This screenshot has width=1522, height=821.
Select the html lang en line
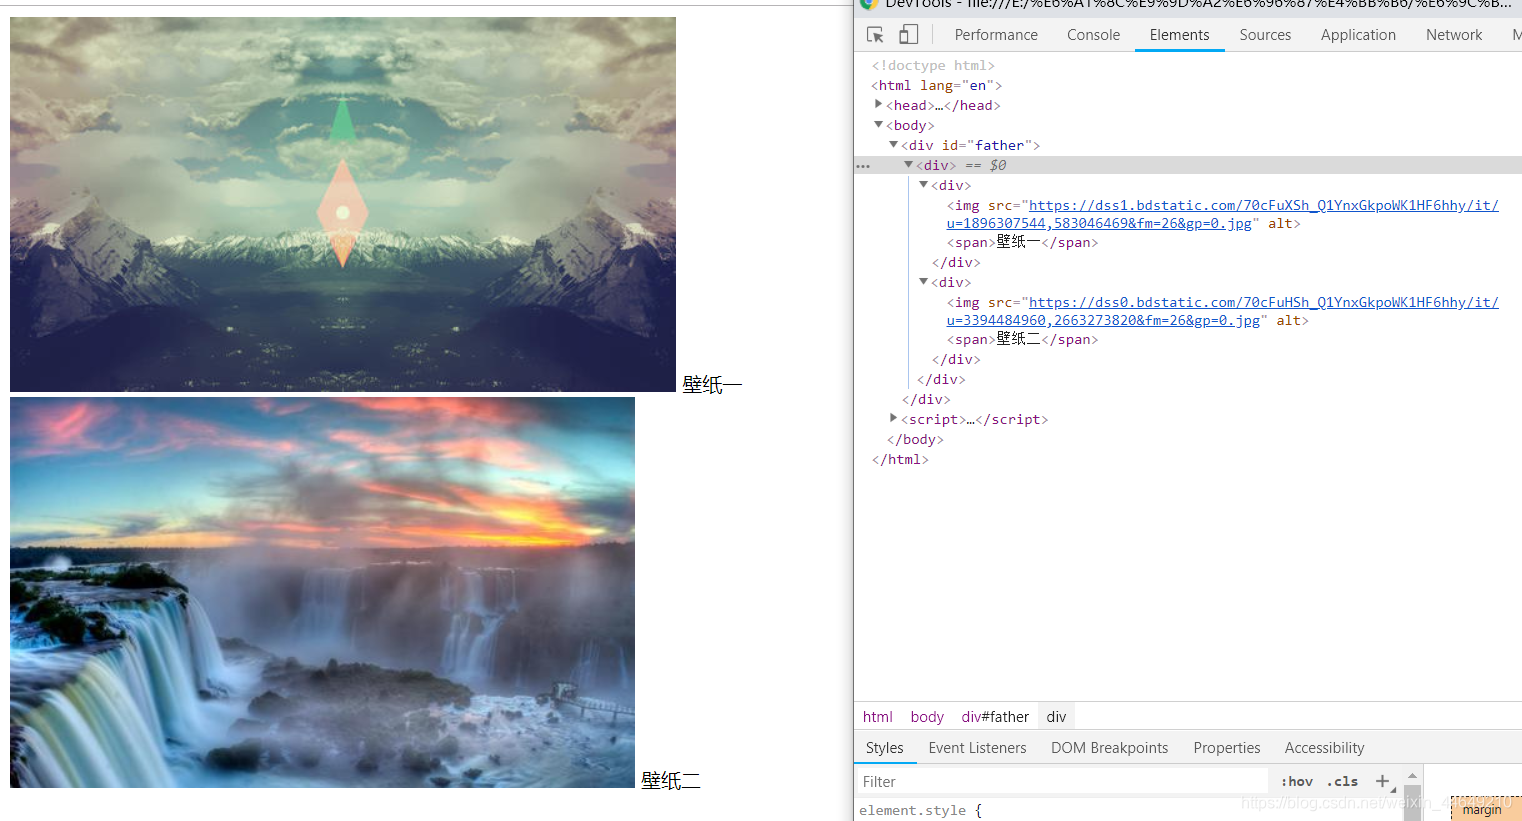point(936,85)
